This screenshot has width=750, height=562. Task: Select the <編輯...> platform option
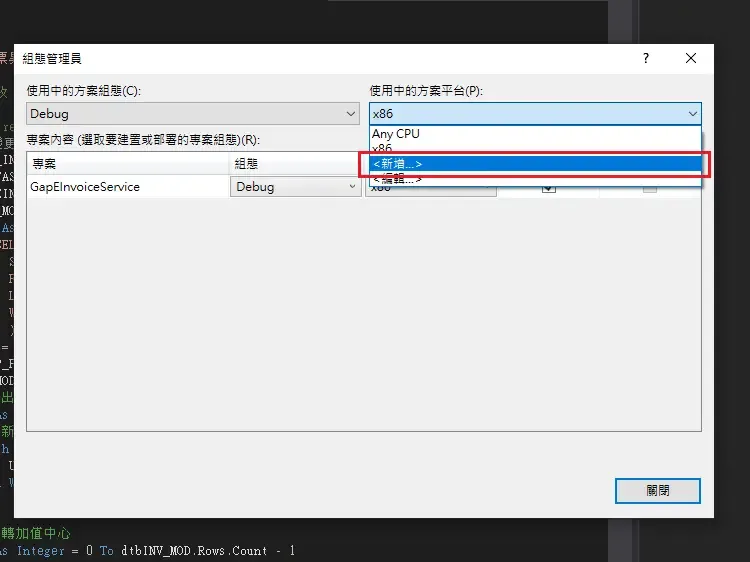(397, 180)
